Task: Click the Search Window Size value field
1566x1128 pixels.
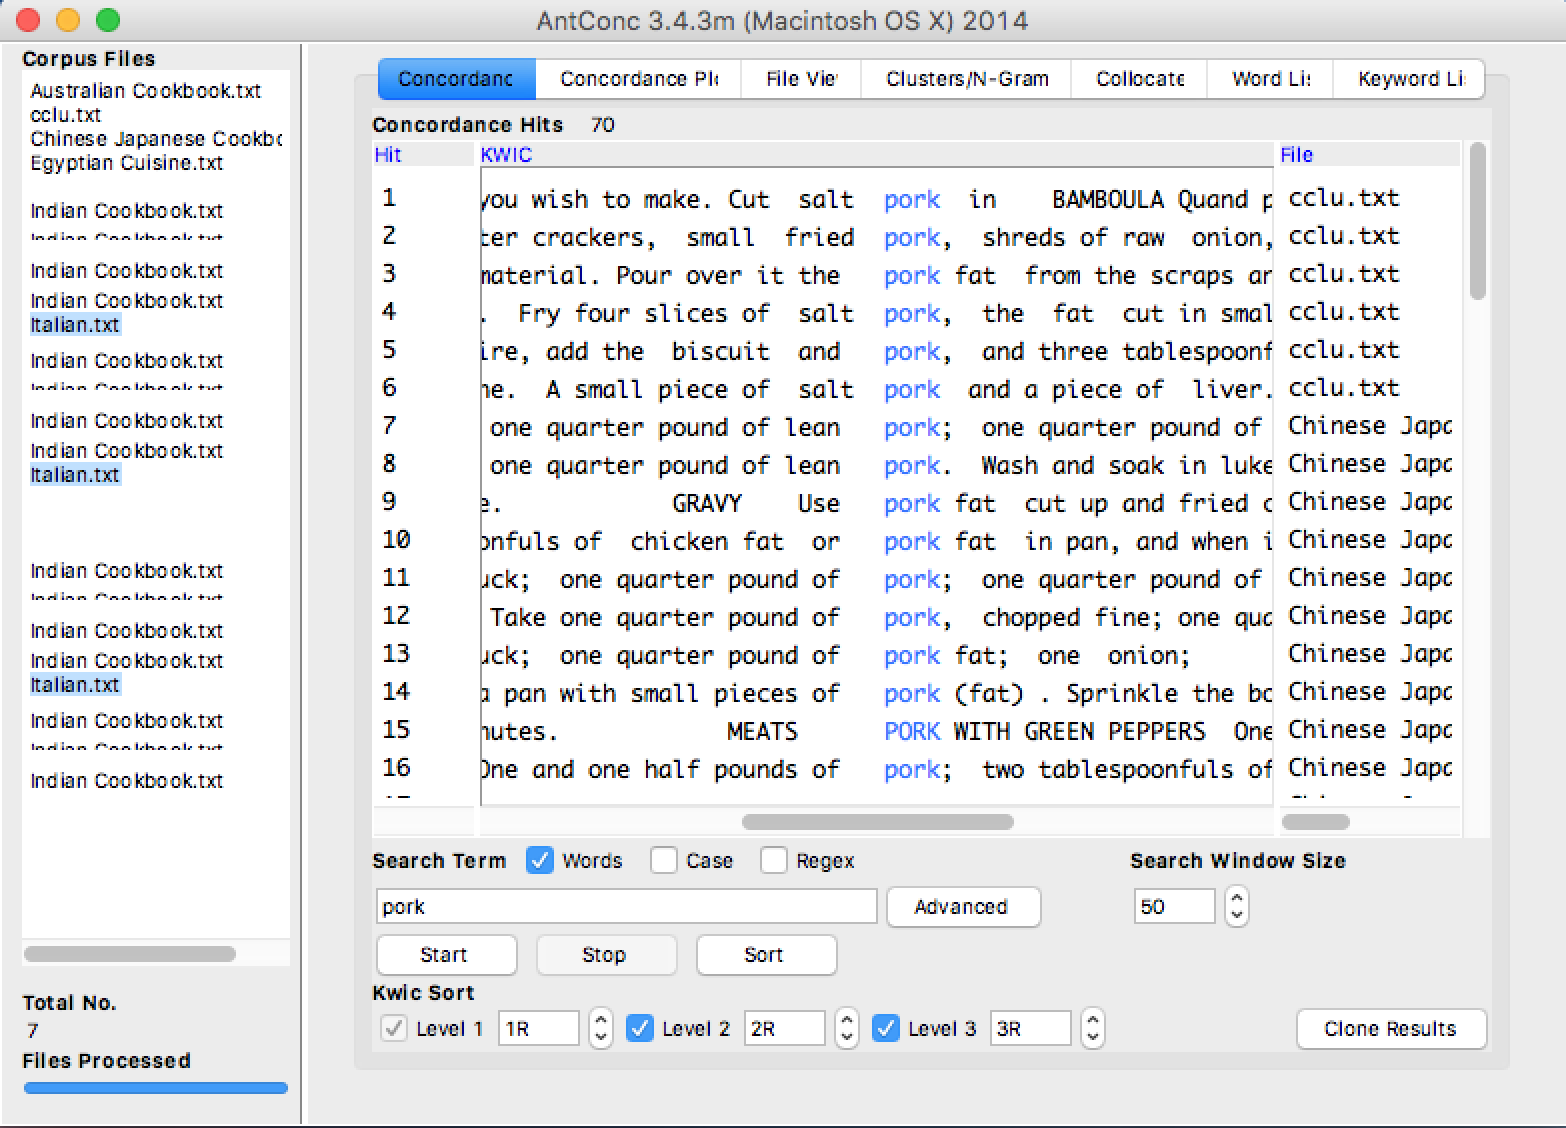Action: [1175, 907]
